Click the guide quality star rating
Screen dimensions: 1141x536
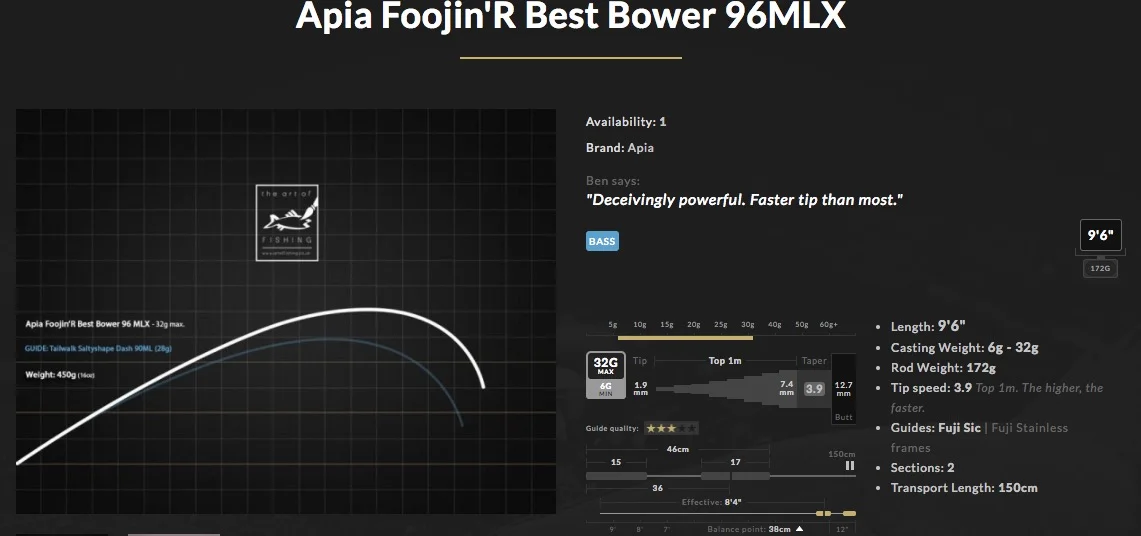coord(671,428)
